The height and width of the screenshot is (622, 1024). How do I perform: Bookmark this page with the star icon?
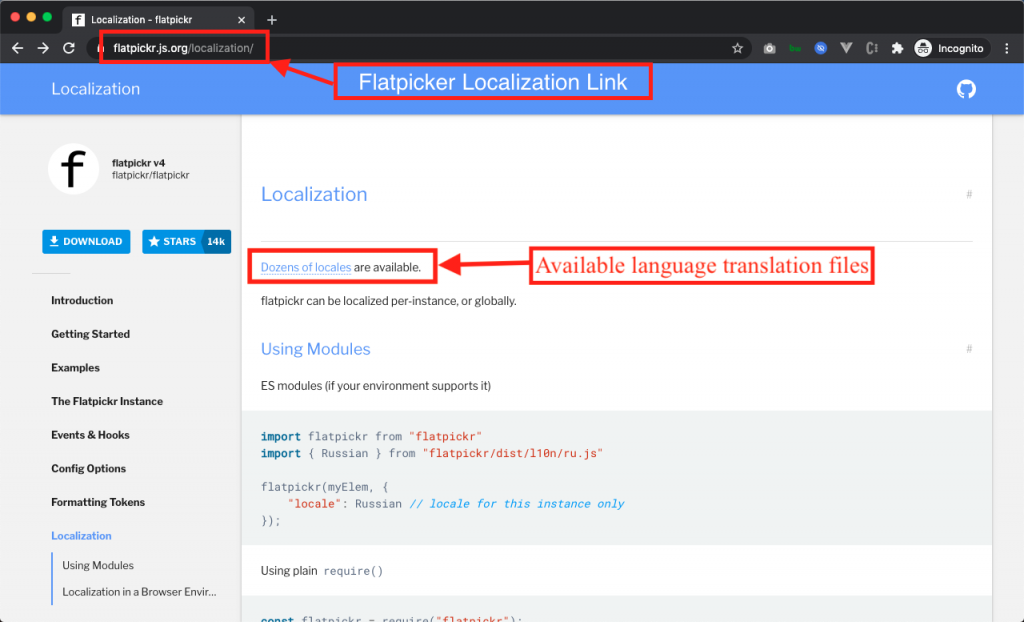pos(737,48)
